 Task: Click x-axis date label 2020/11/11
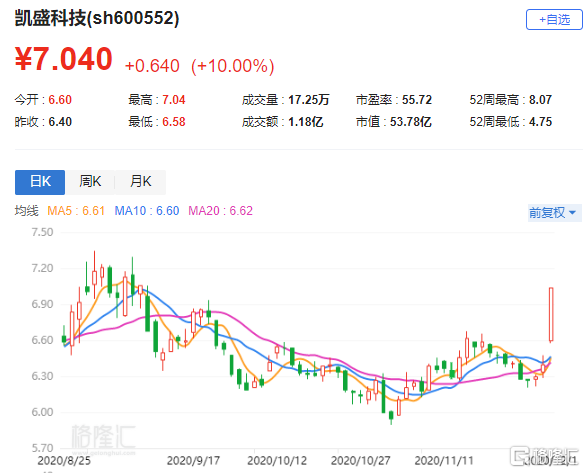(x=444, y=461)
